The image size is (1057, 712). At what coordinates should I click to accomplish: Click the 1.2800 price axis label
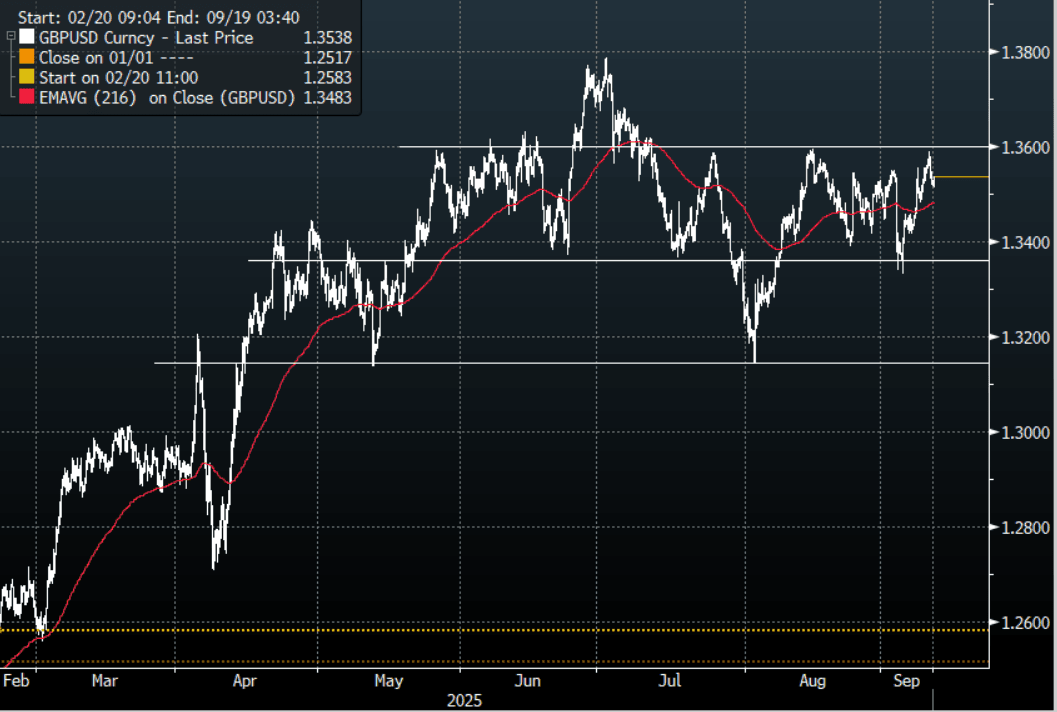coord(1025,527)
